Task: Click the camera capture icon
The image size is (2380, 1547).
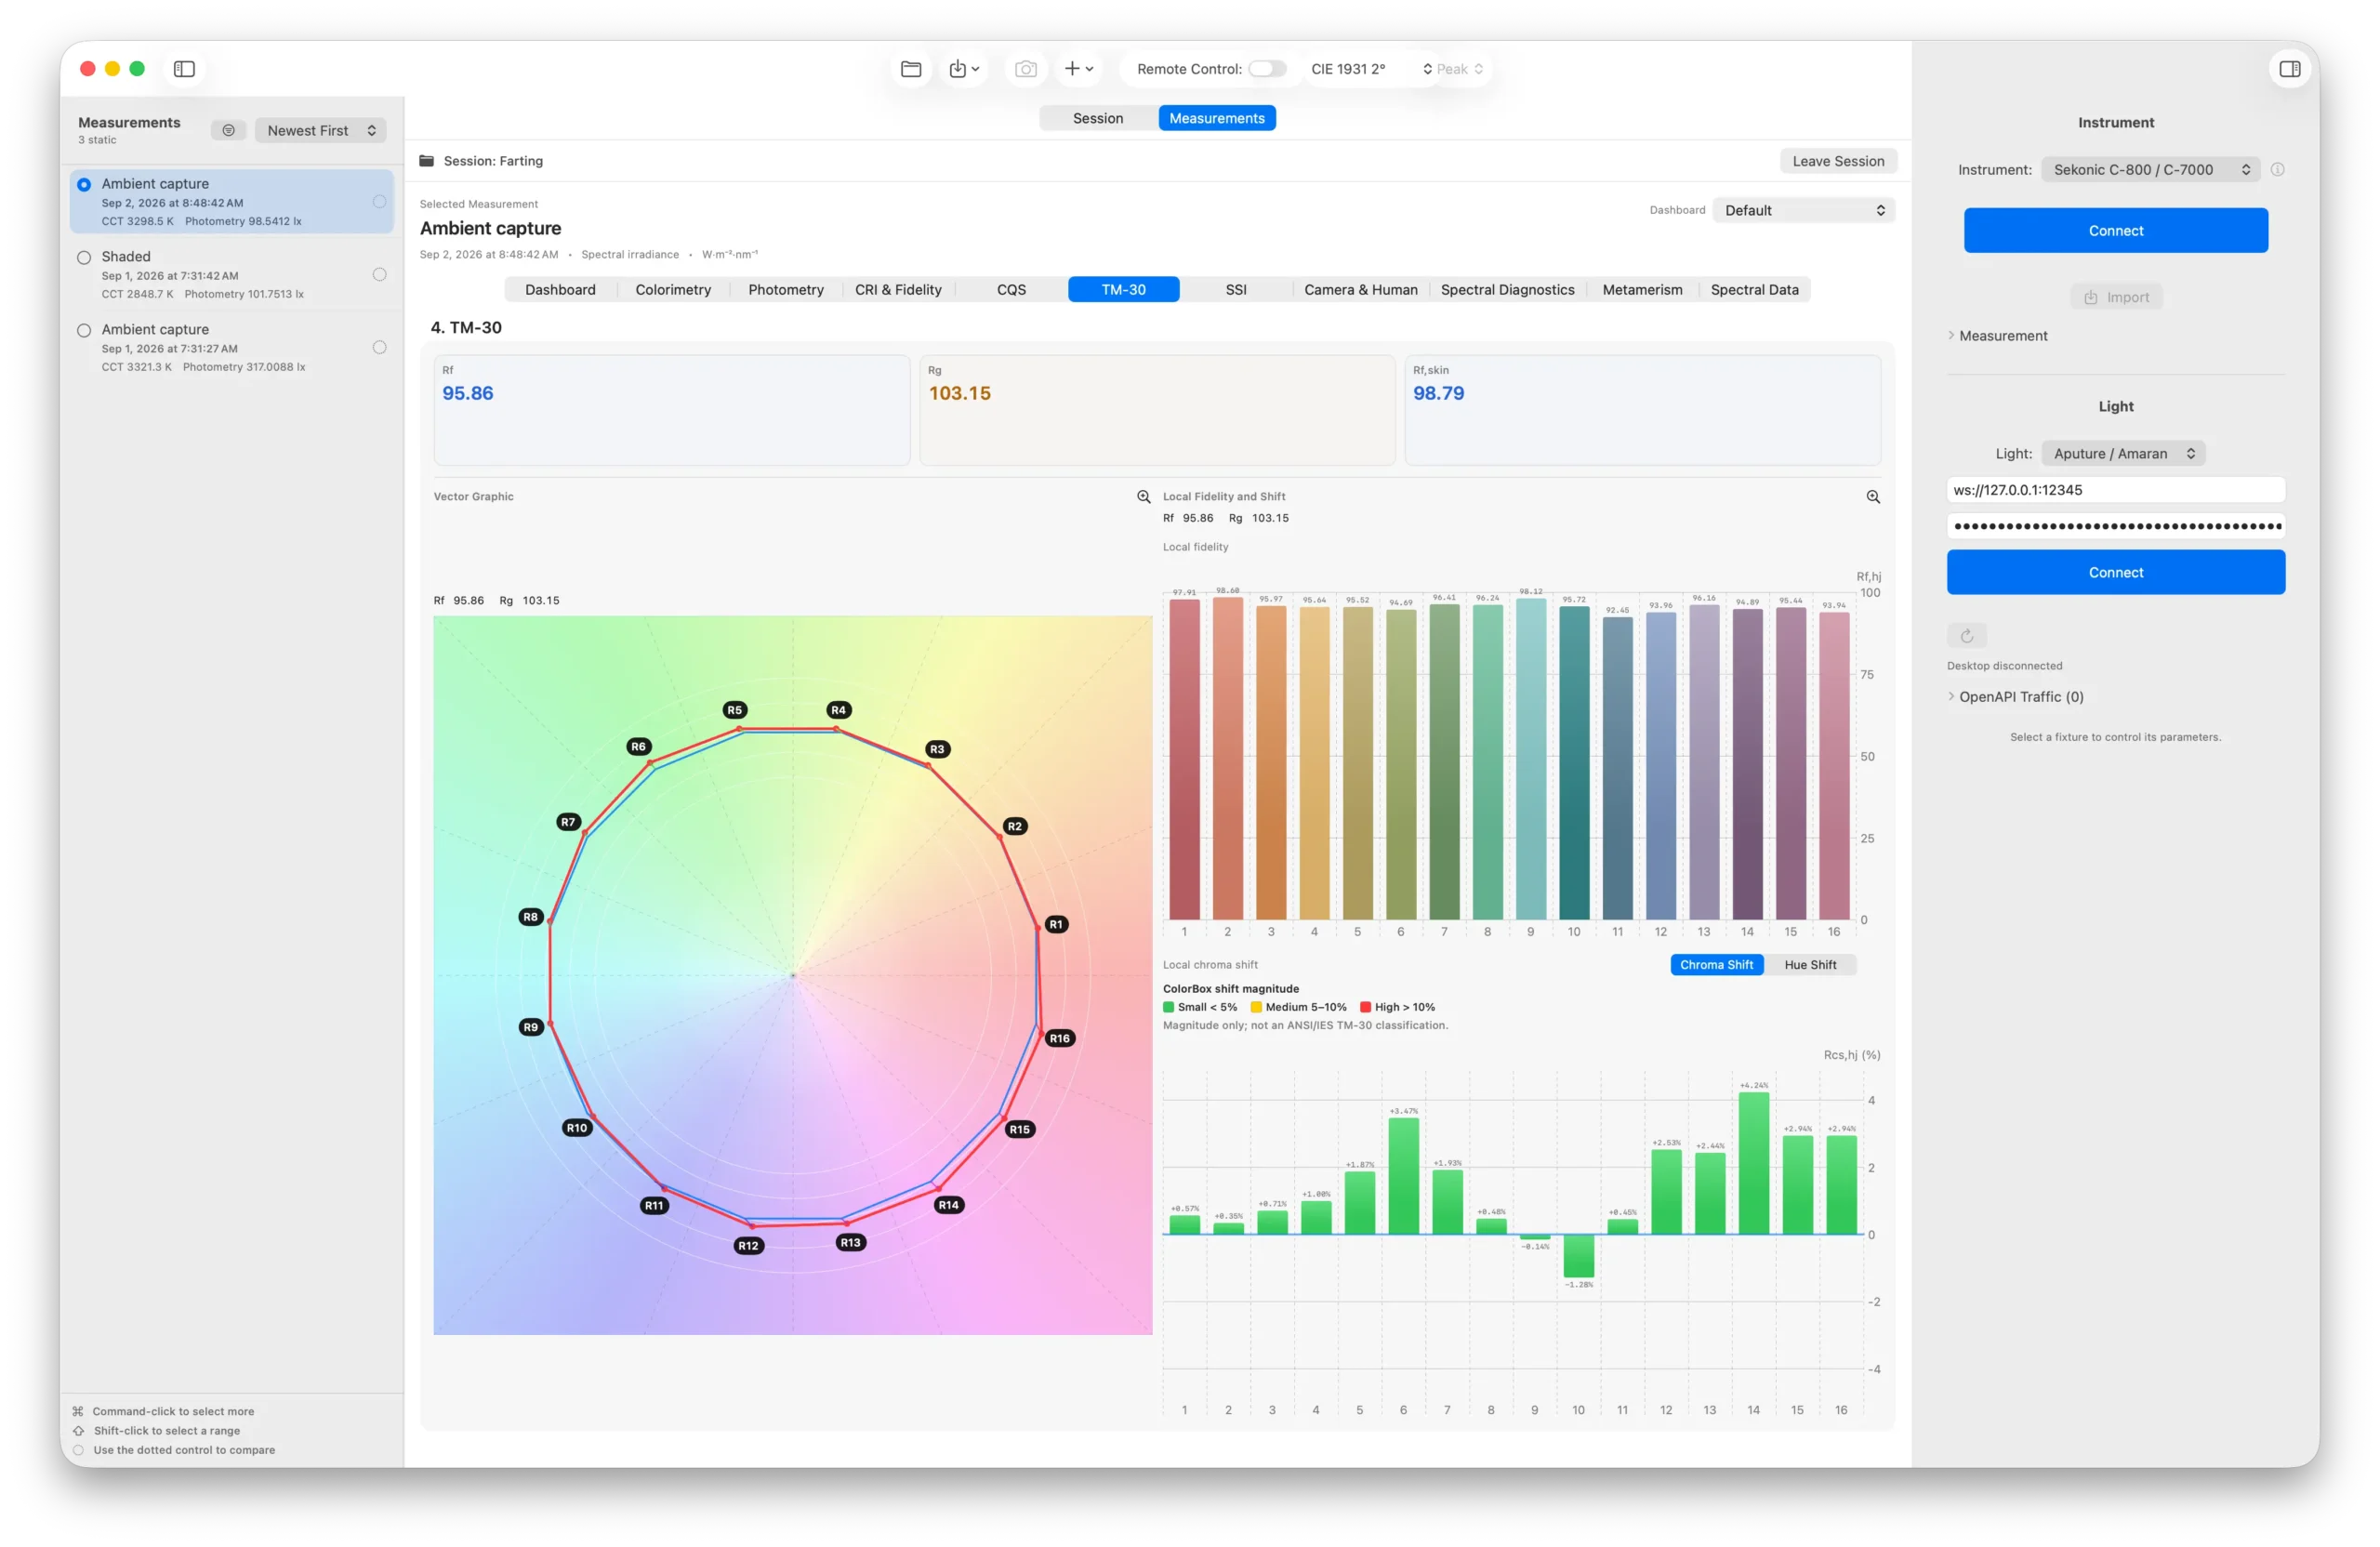Action: (1025, 69)
